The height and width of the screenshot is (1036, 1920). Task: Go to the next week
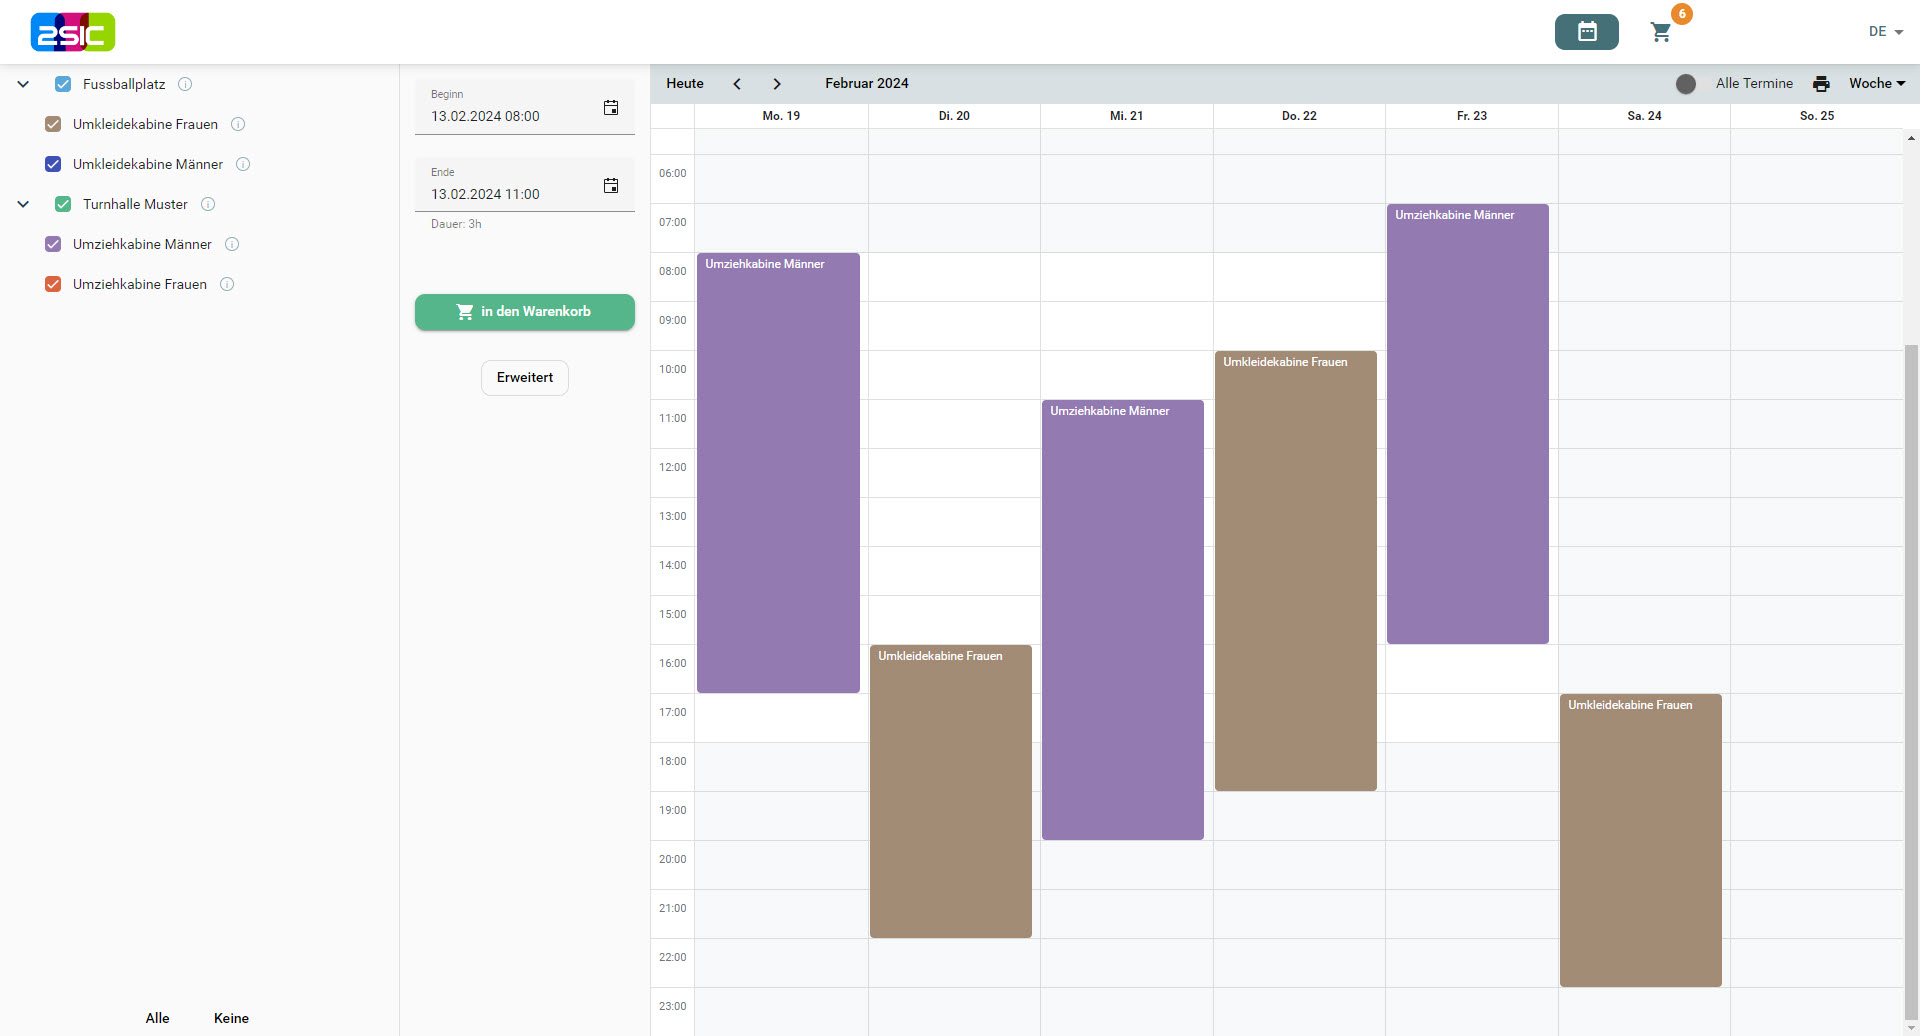[777, 84]
